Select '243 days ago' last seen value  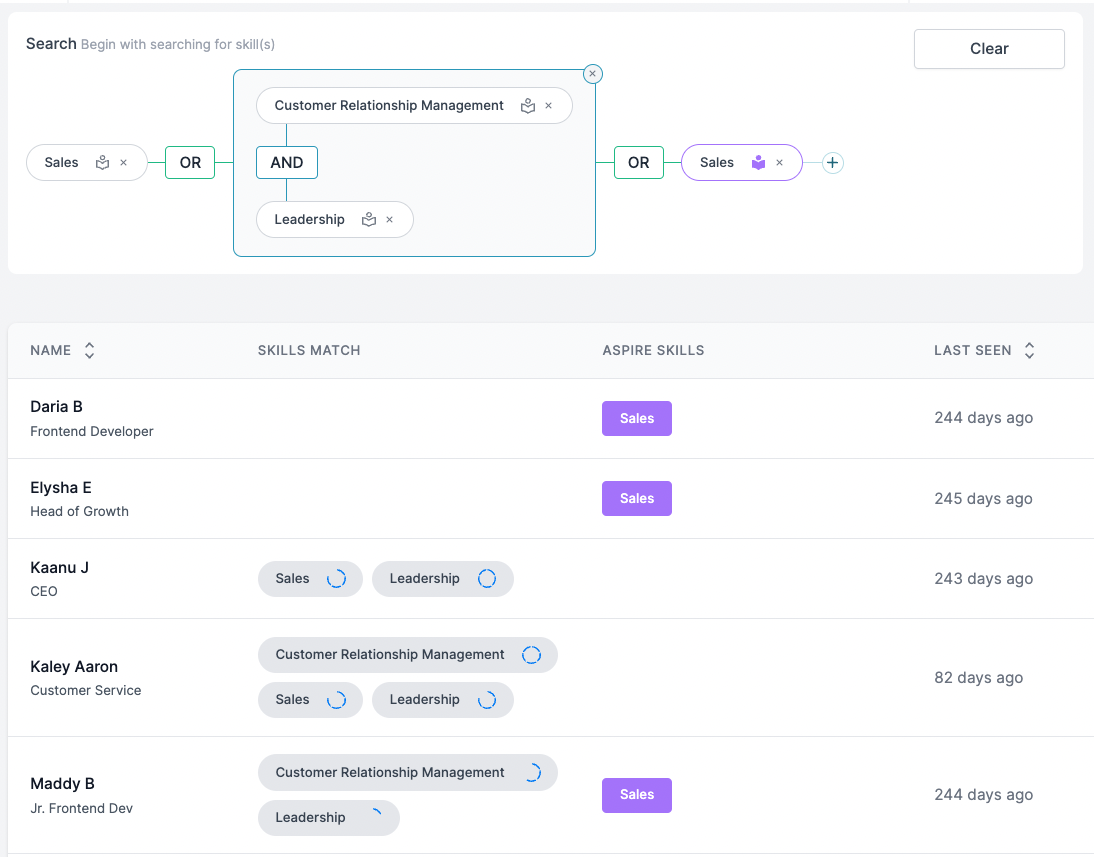tap(983, 579)
